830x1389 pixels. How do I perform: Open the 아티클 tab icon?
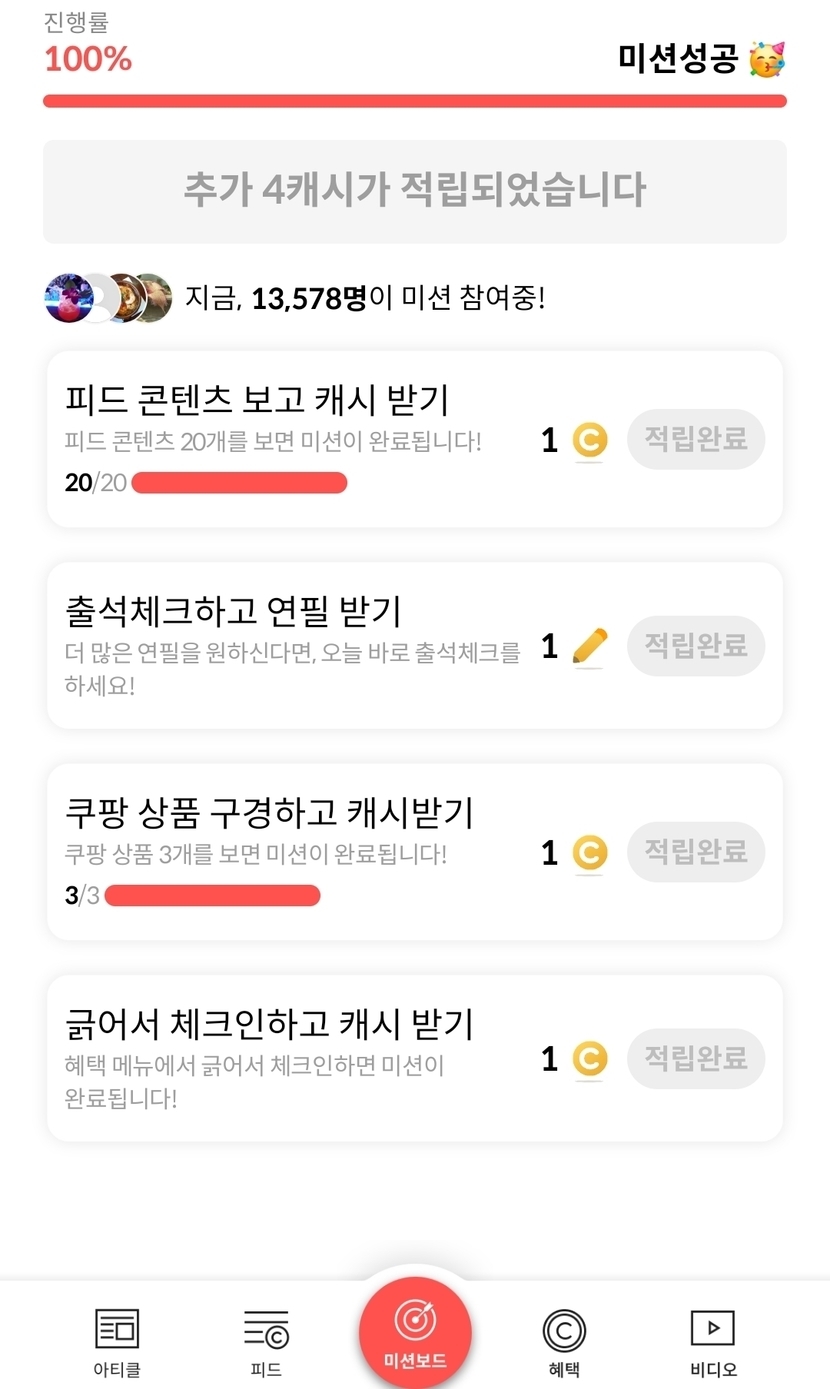coord(117,1330)
